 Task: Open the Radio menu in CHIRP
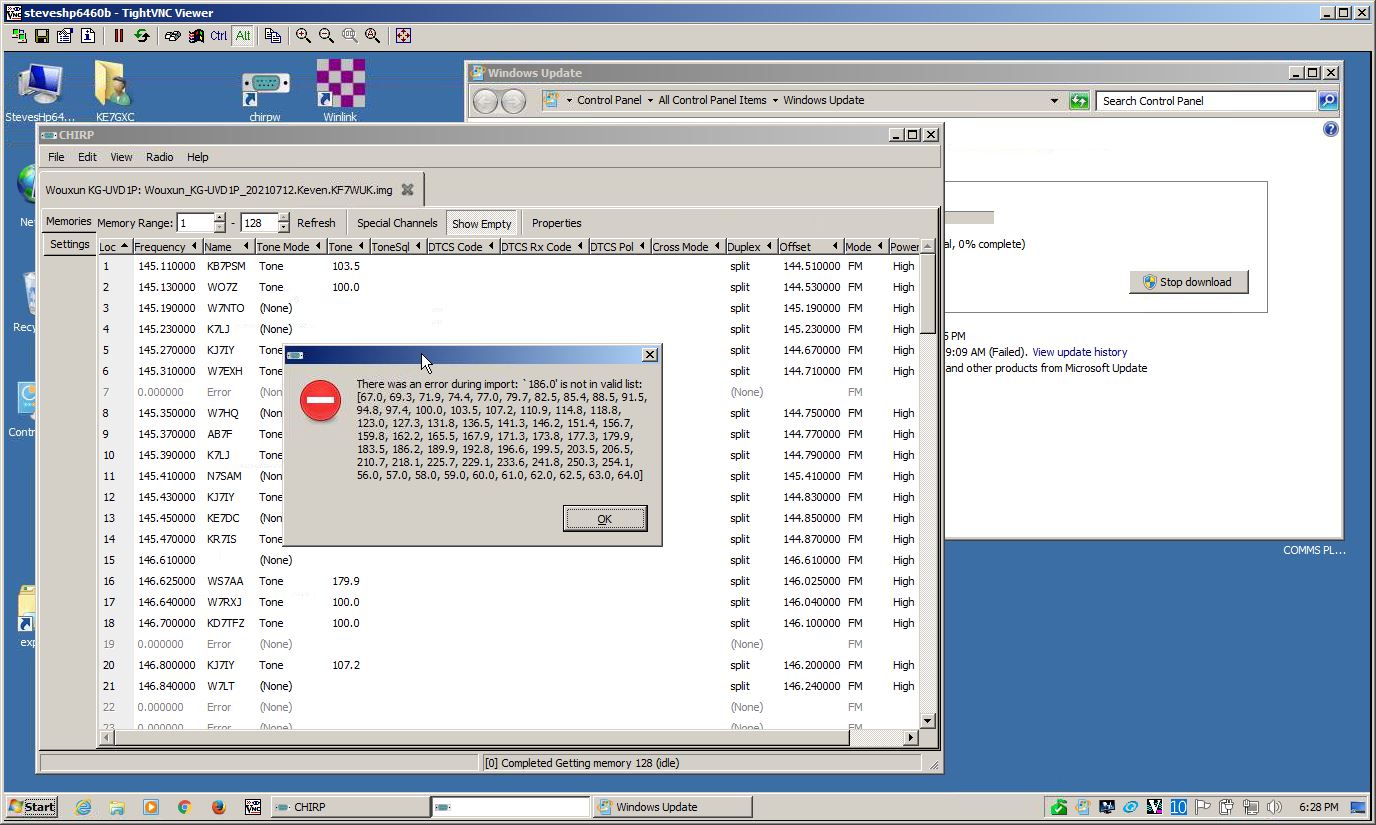160,157
